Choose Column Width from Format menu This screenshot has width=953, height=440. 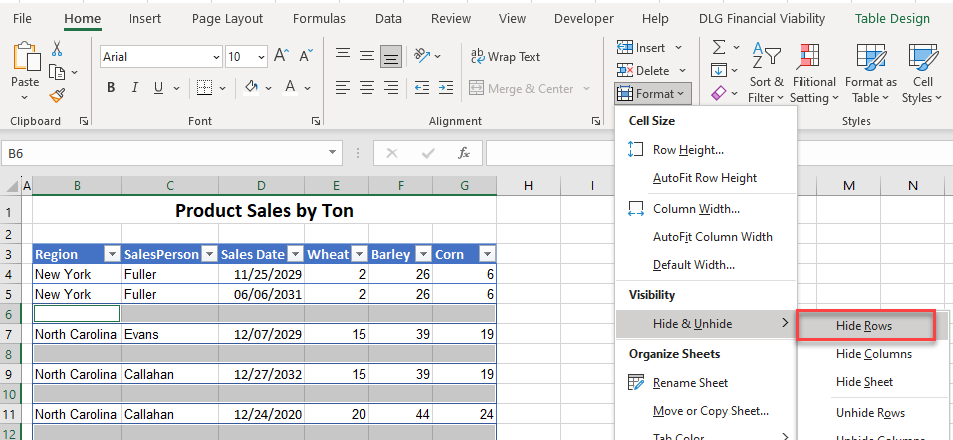pyautogui.click(x=696, y=209)
